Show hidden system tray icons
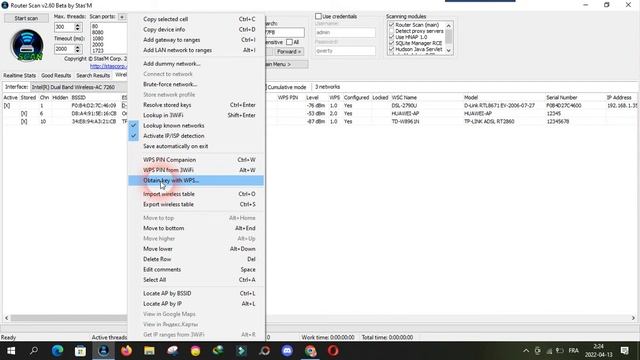640x360 pixels. [x=526, y=351]
